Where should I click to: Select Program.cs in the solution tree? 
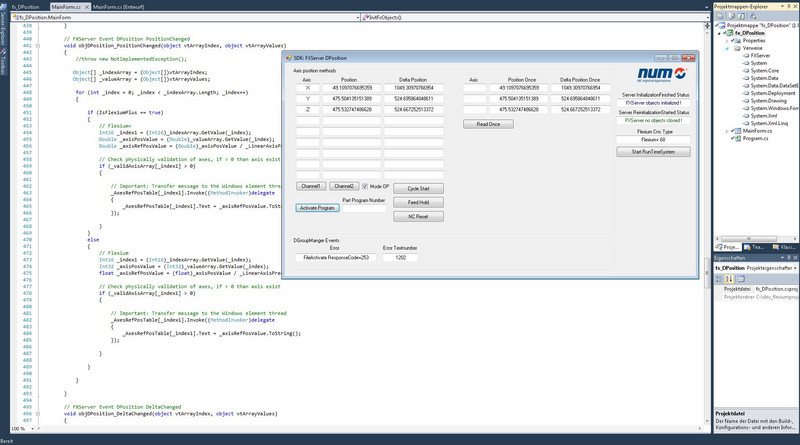coord(756,140)
